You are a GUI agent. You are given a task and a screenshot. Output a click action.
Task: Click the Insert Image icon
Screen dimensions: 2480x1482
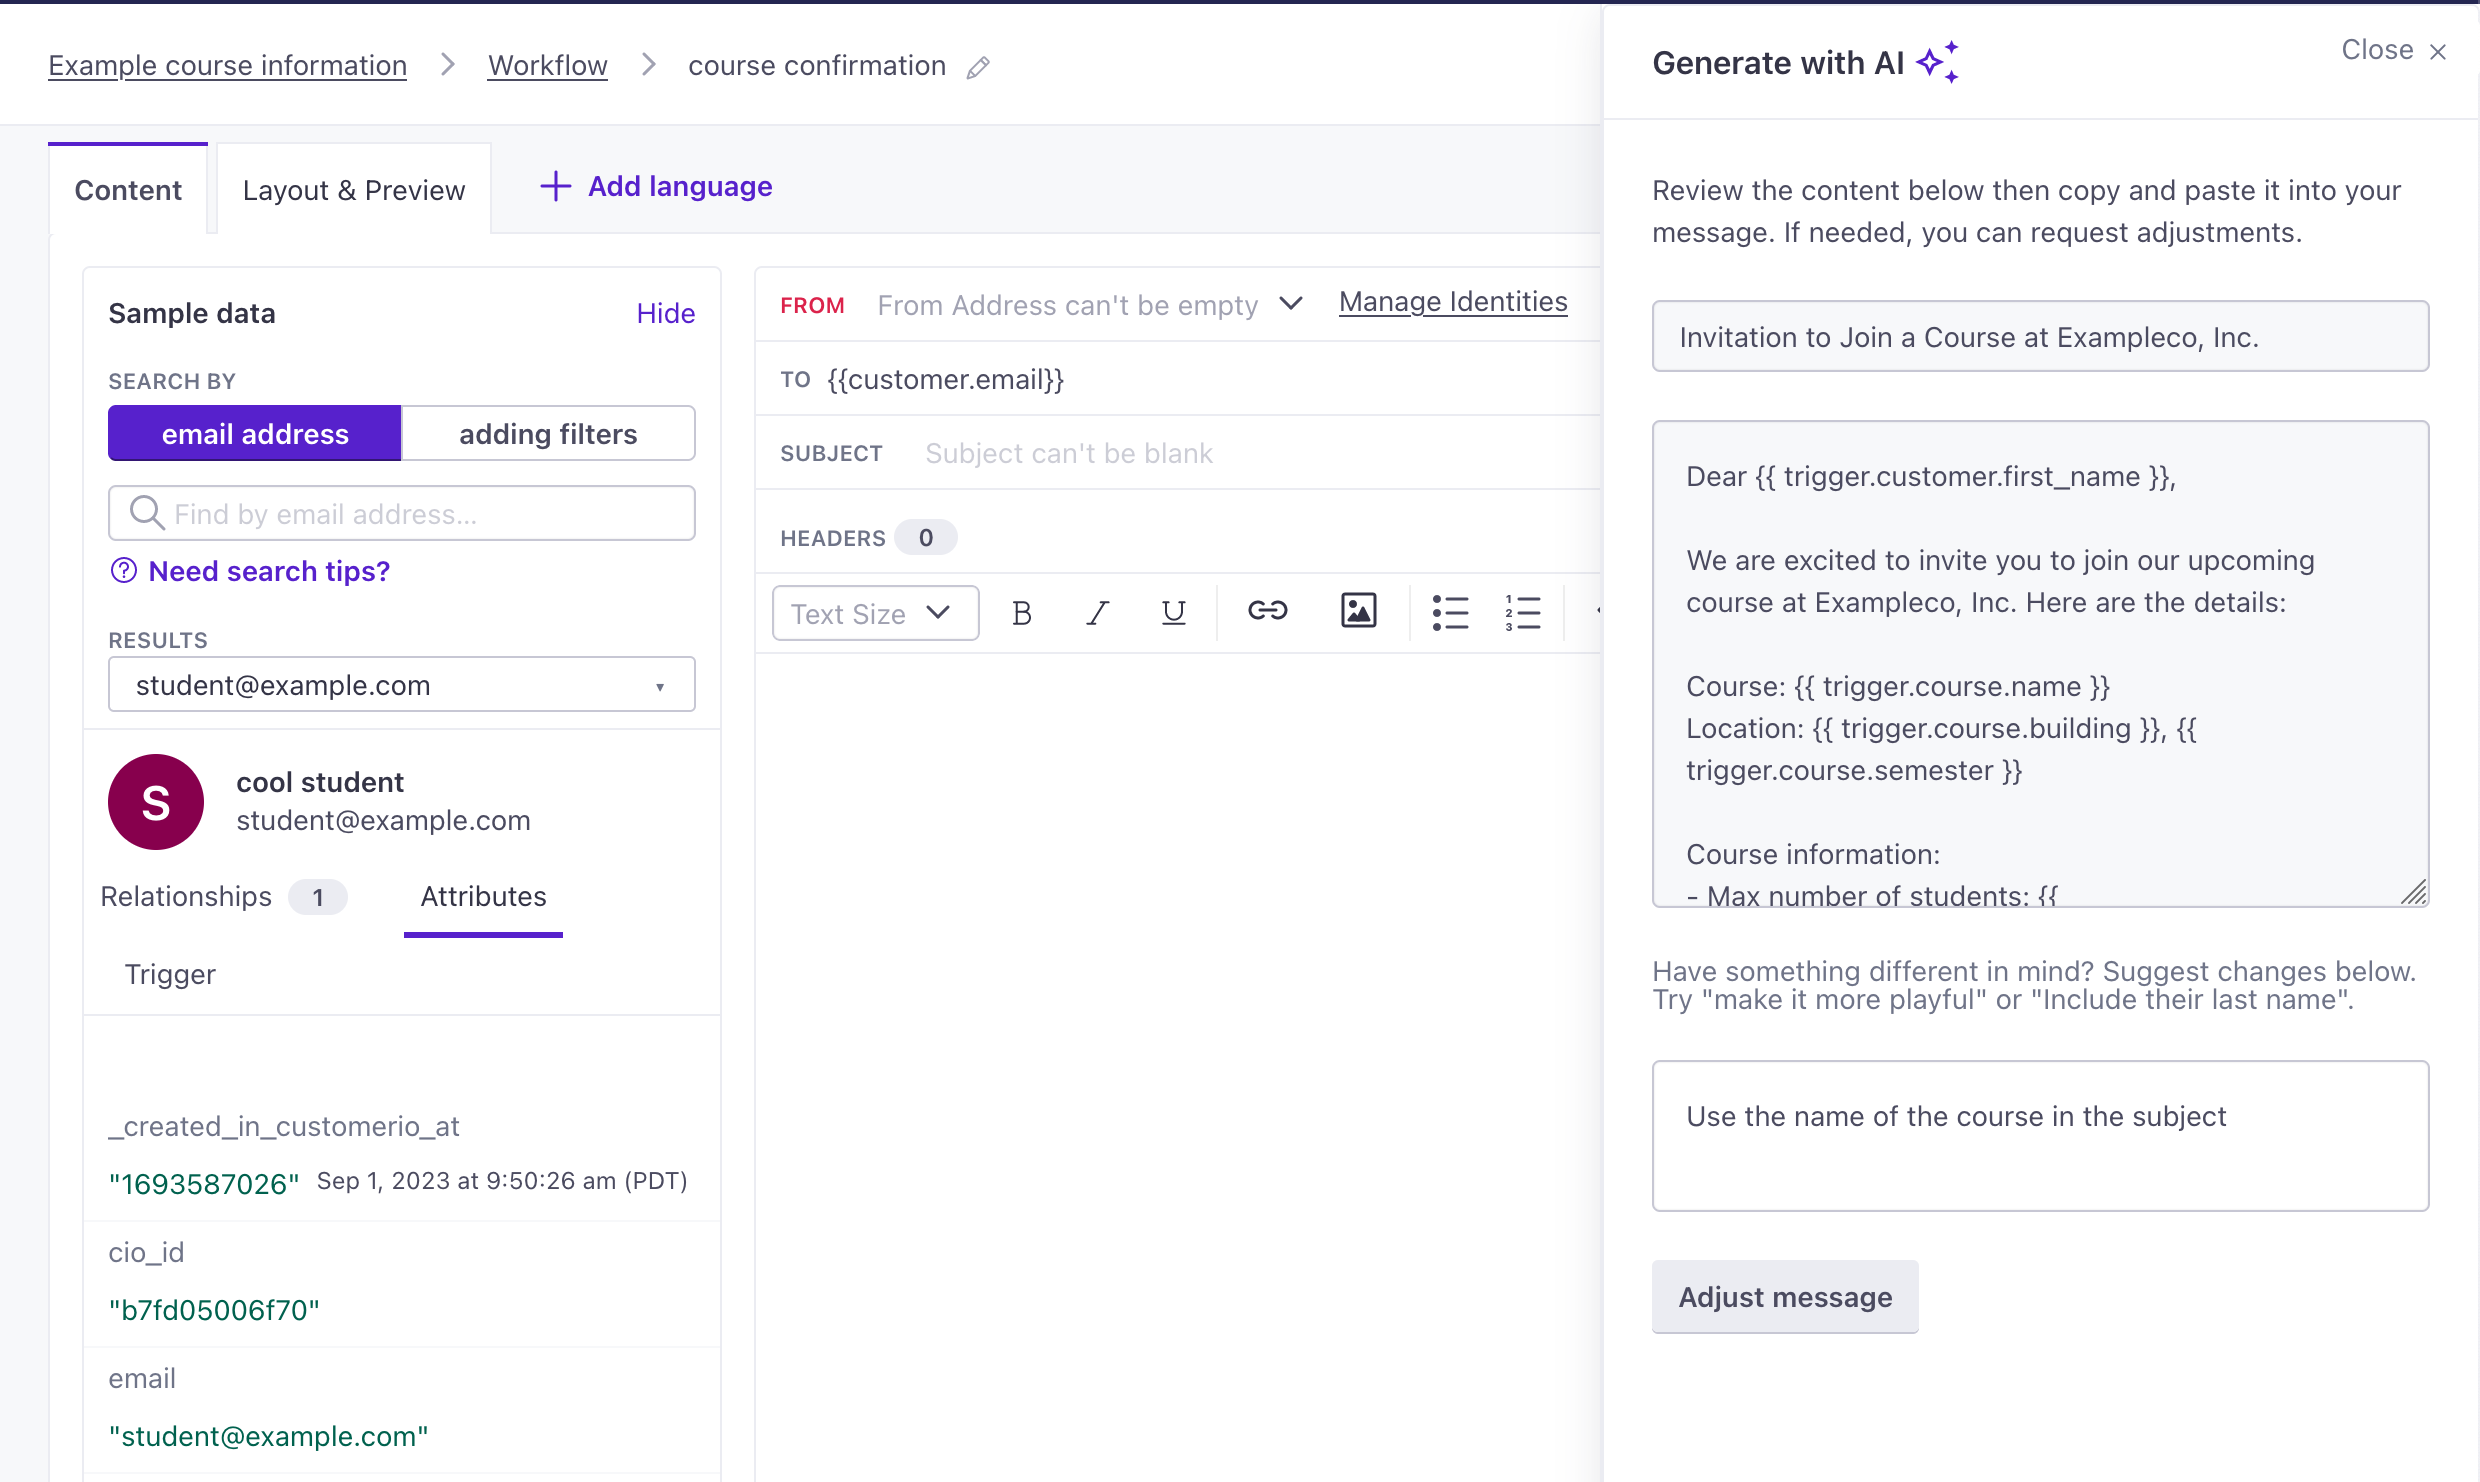click(1358, 612)
